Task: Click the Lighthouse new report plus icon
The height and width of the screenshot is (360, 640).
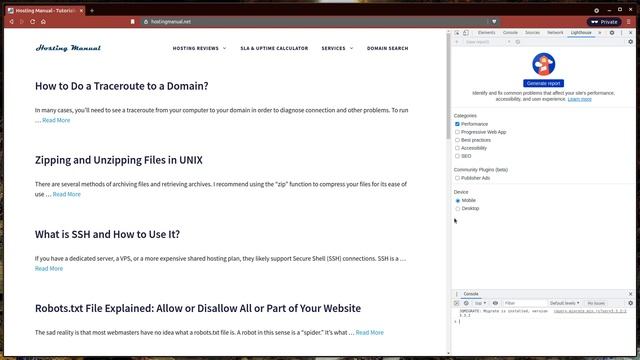Action: pos(457,42)
